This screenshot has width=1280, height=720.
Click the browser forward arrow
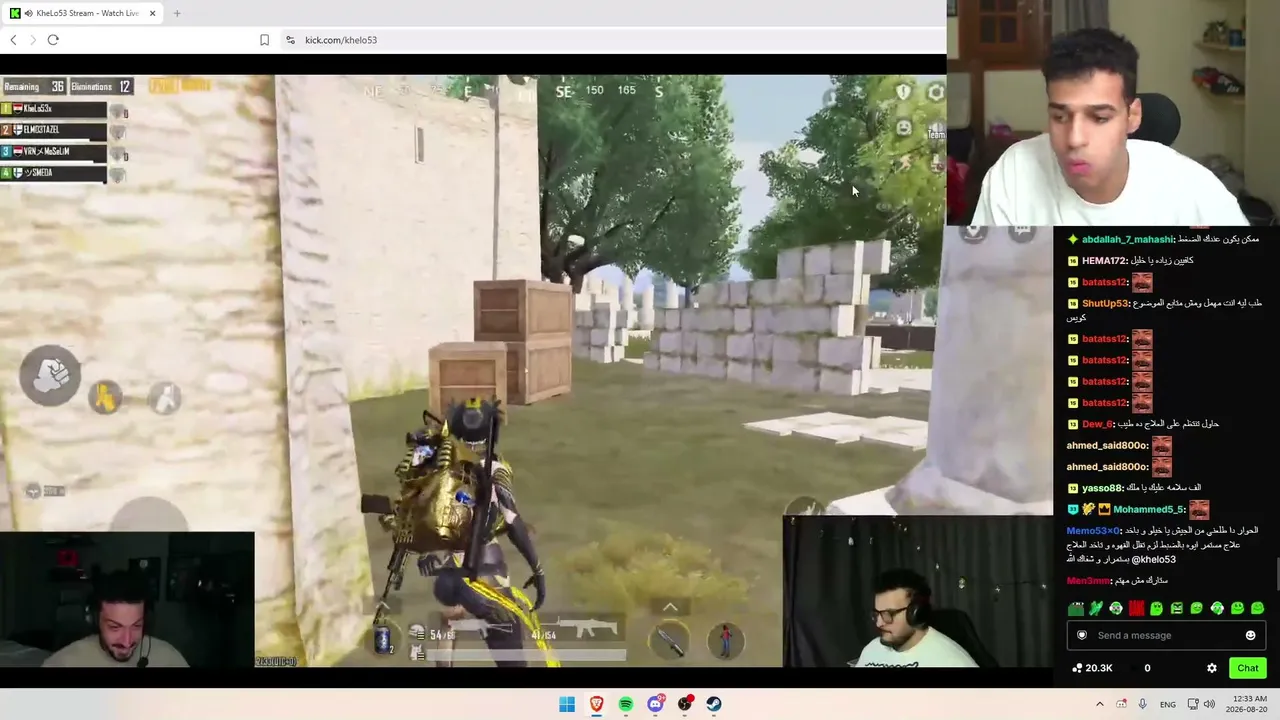(x=32, y=40)
